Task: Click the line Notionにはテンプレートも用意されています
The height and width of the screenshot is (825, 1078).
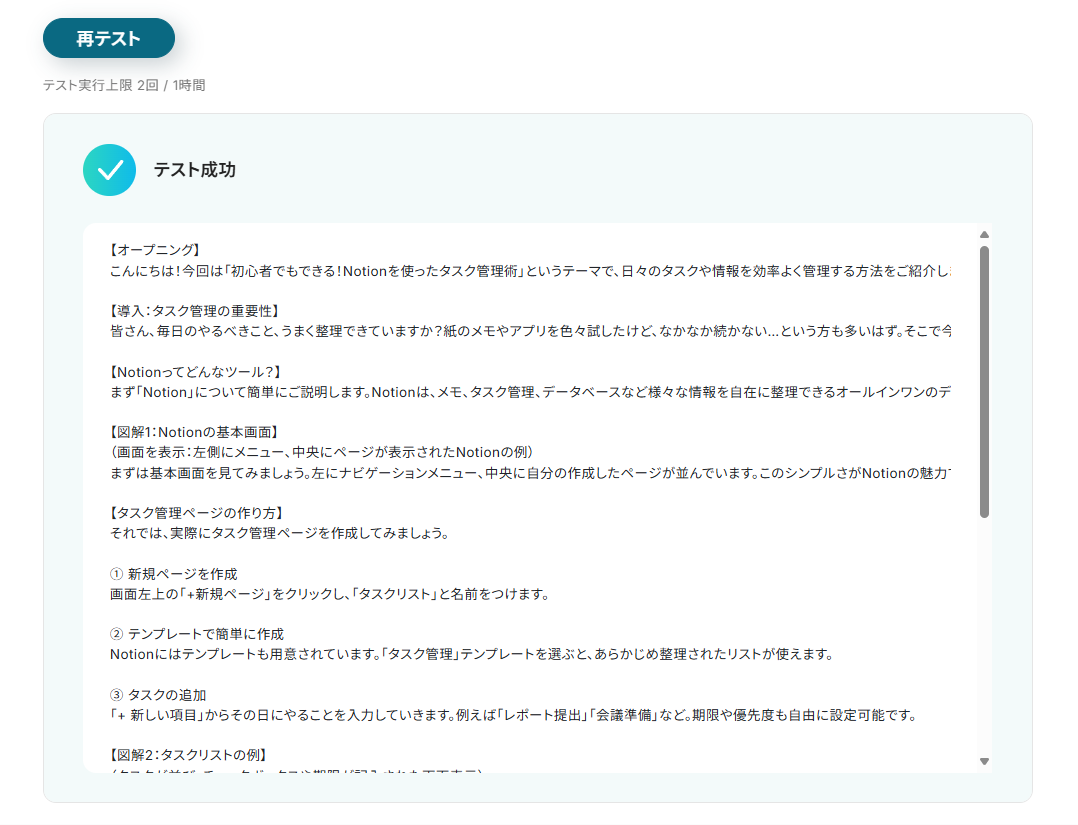Action: (x=472, y=654)
